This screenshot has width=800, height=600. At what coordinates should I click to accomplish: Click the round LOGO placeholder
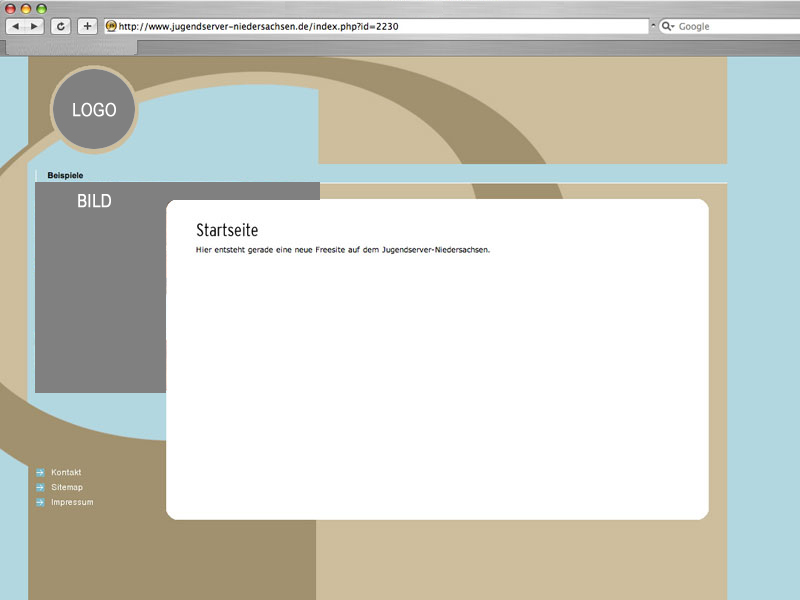tap(94, 110)
